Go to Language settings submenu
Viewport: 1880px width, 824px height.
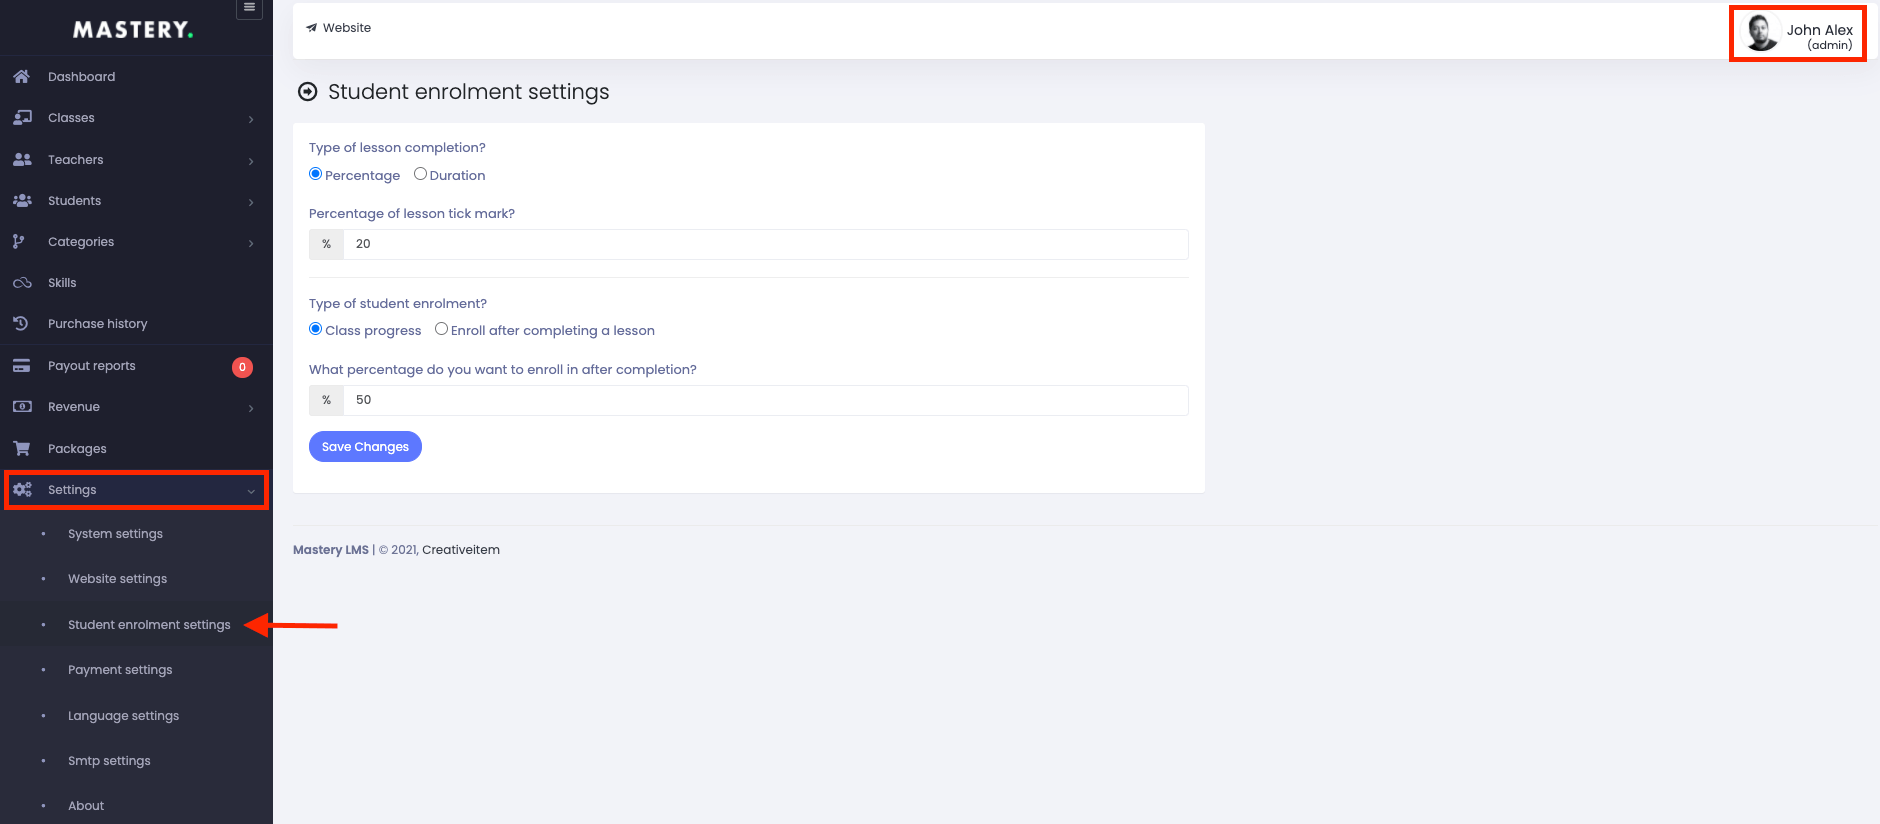pyautogui.click(x=123, y=716)
